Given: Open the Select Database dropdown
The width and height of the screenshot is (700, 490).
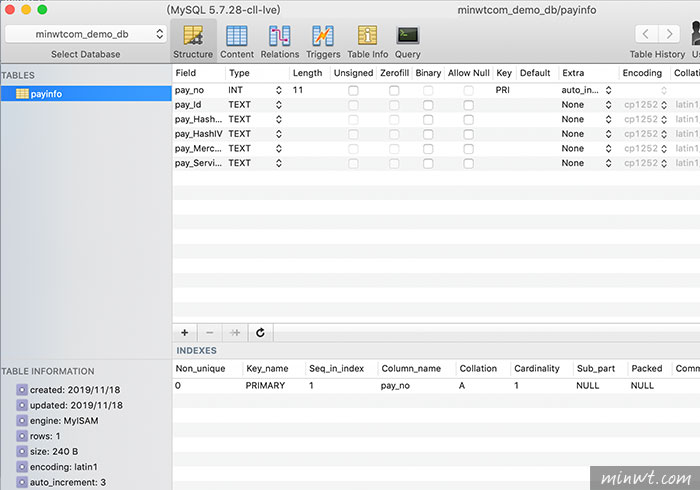Looking at the screenshot, I should tap(86, 34).
